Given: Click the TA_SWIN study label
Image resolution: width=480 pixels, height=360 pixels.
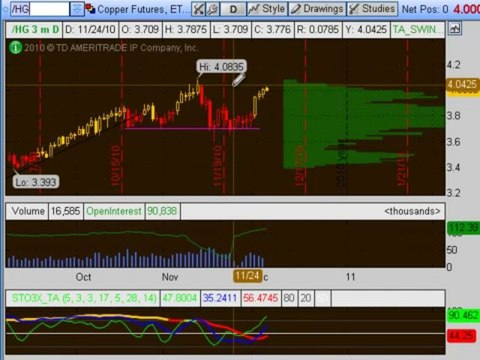Looking at the screenshot, I should [x=417, y=29].
